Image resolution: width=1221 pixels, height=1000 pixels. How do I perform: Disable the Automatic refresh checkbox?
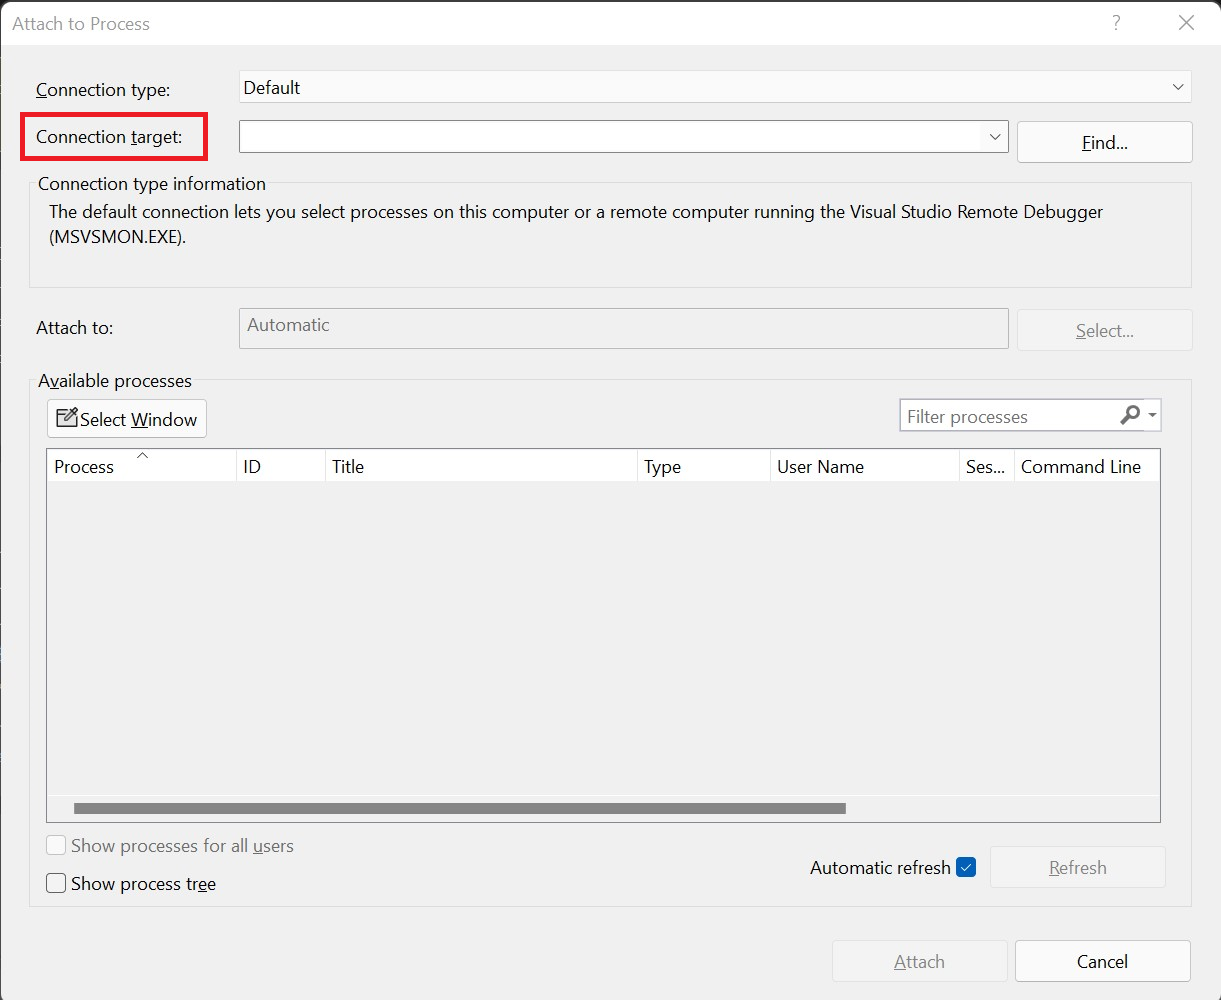coord(966,867)
